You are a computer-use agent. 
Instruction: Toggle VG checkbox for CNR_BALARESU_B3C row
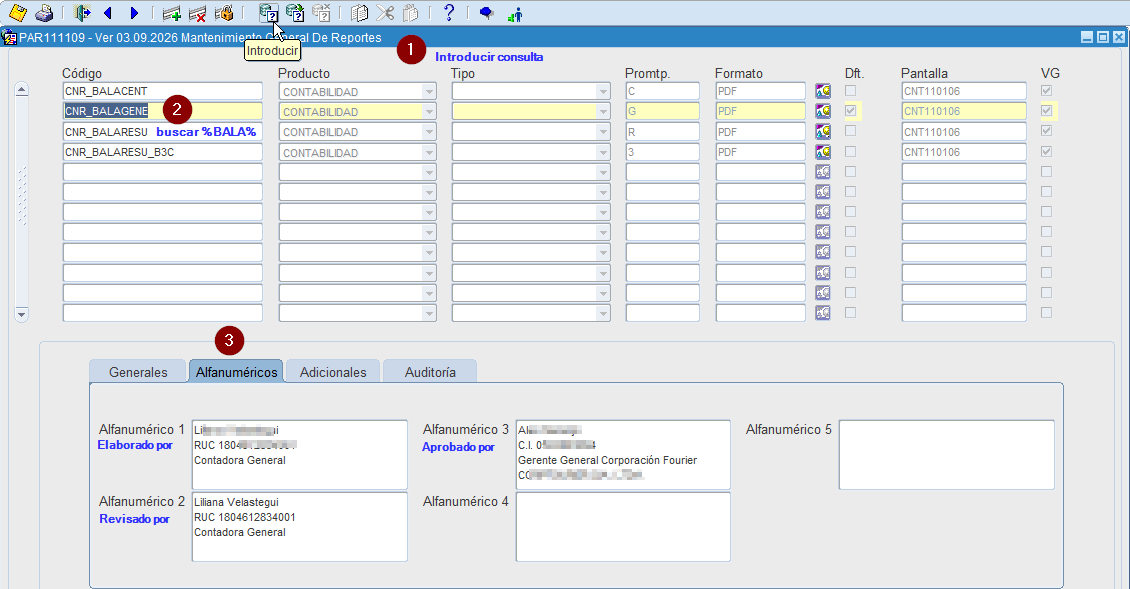1046,151
